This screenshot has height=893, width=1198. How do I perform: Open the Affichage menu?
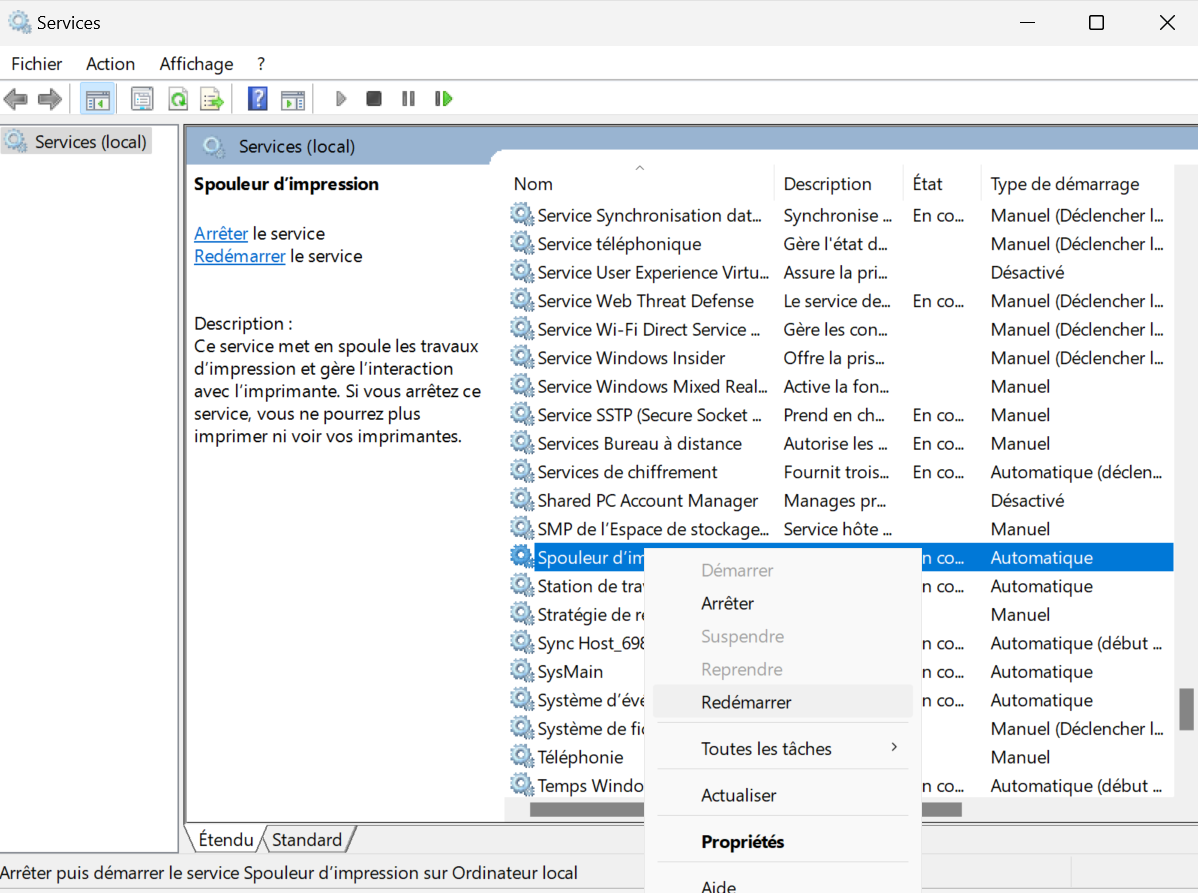(196, 64)
